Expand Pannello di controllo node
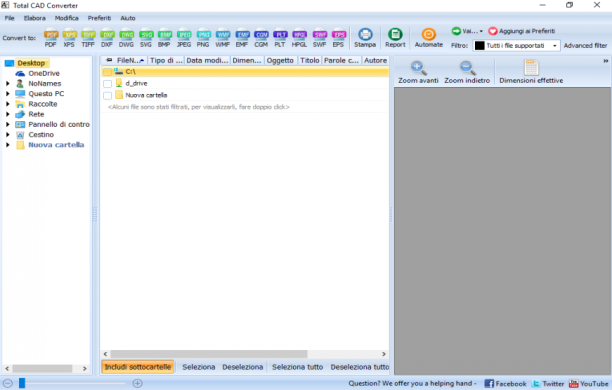Viewport: 612px width, 390px height. pyautogui.click(x=7, y=124)
